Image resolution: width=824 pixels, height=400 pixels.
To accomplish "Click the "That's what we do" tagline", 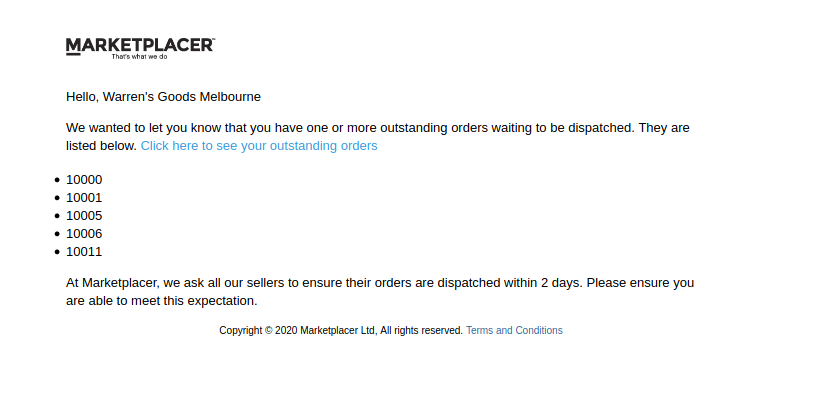I will tap(139, 57).
